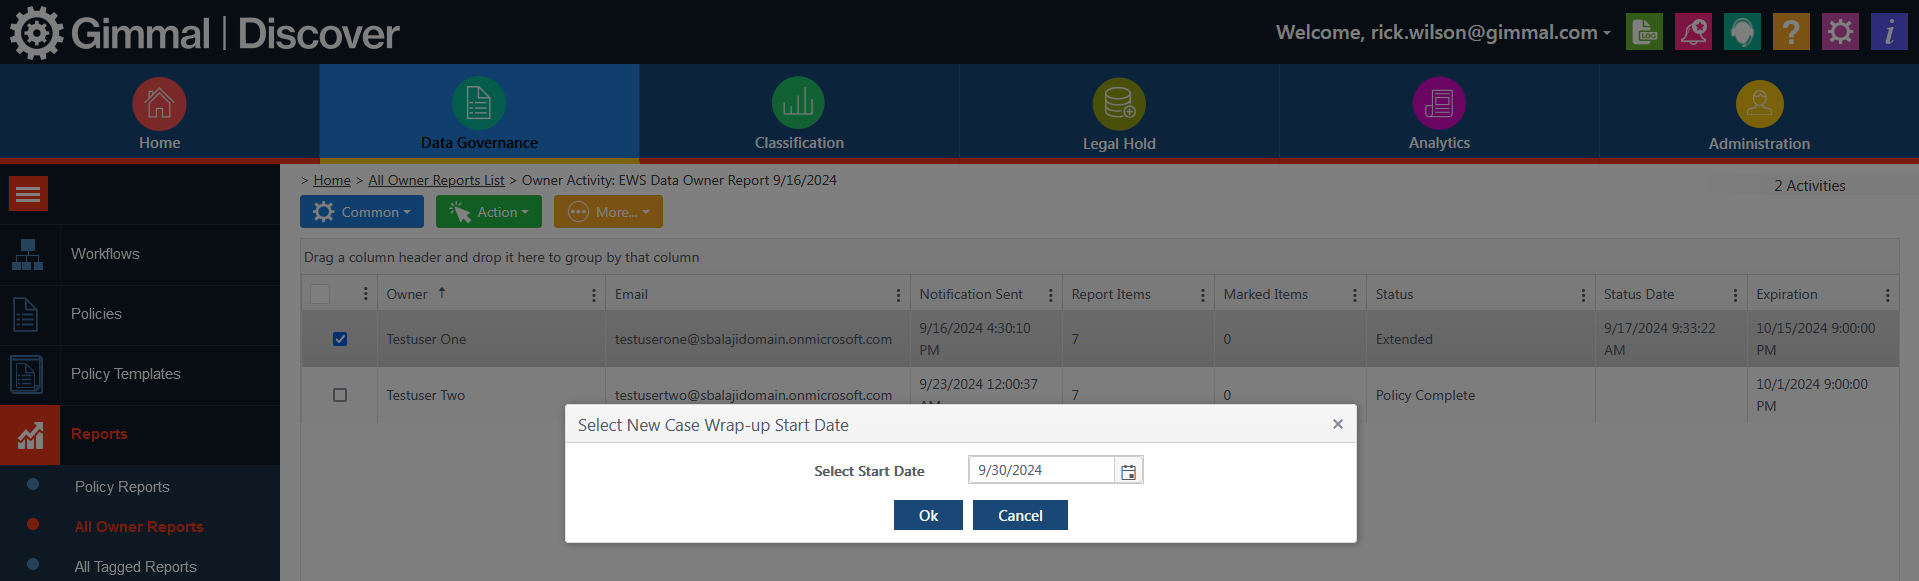
Task: Open the calendar date picker icon
Action: pos(1128,471)
